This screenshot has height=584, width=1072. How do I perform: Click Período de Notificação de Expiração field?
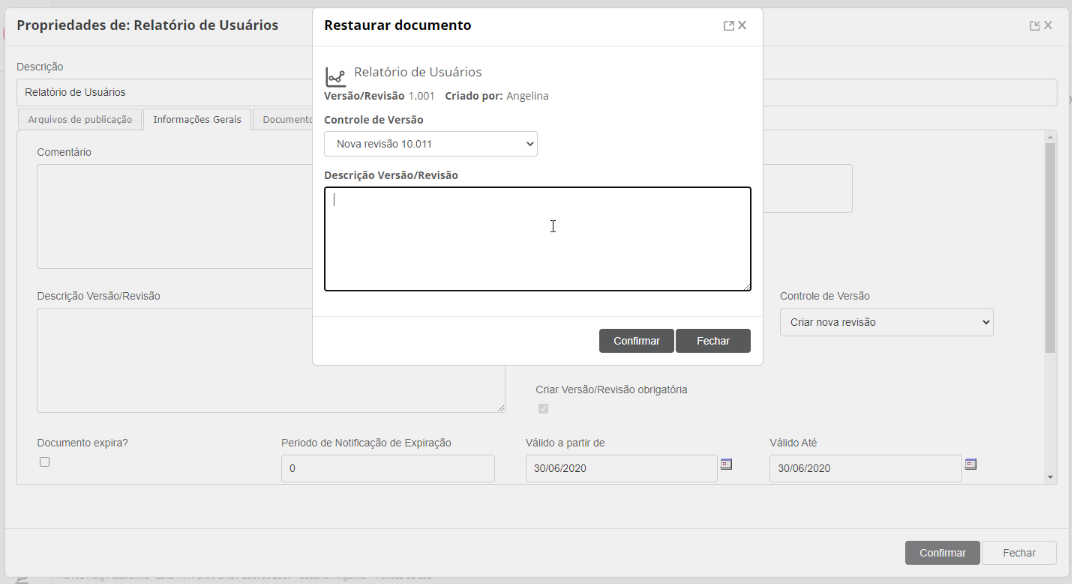(388, 468)
